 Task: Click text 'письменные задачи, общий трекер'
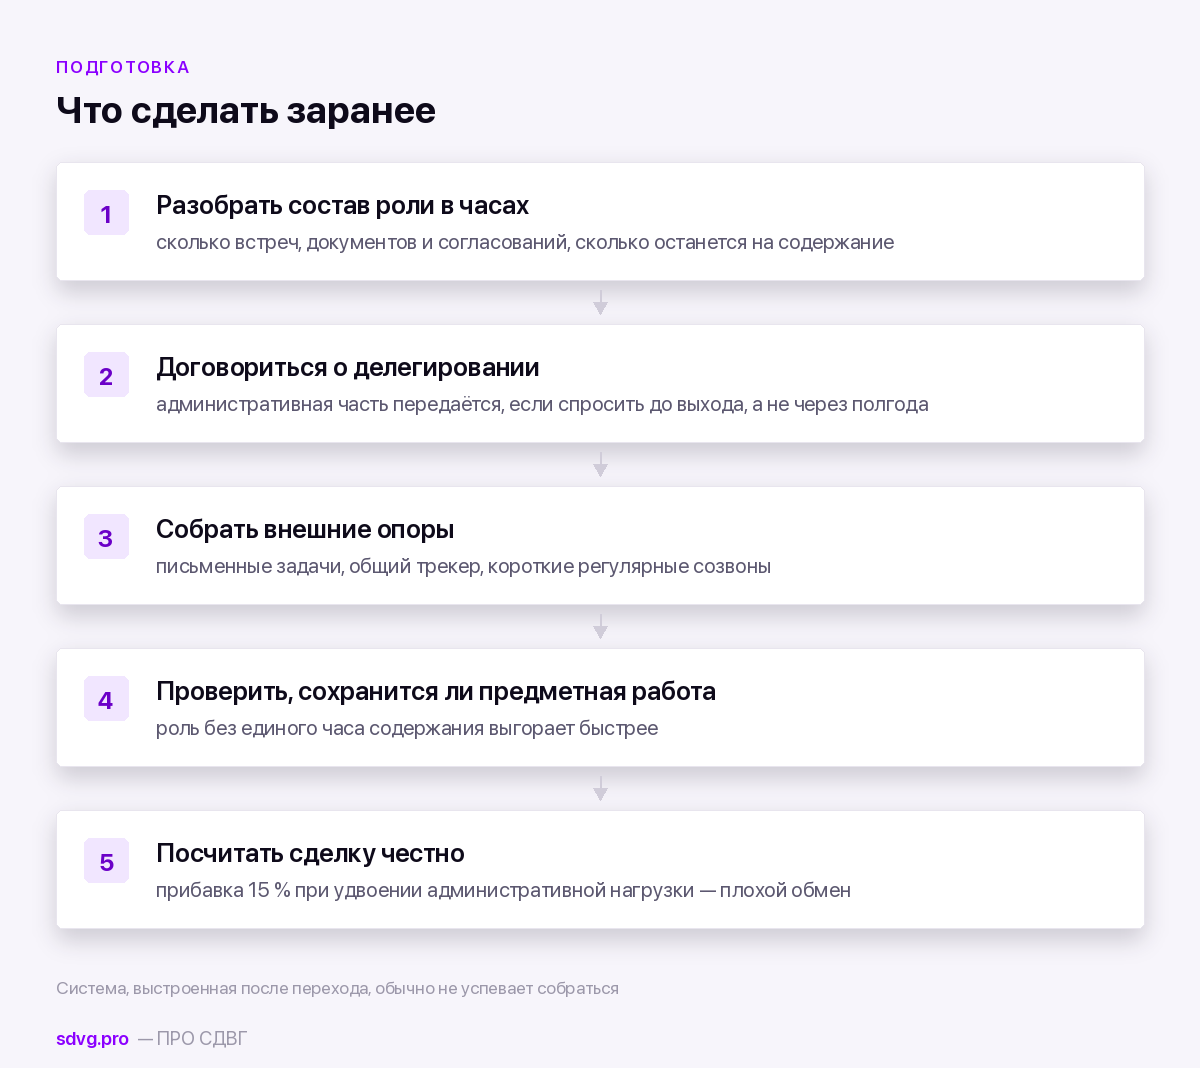pos(319,566)
